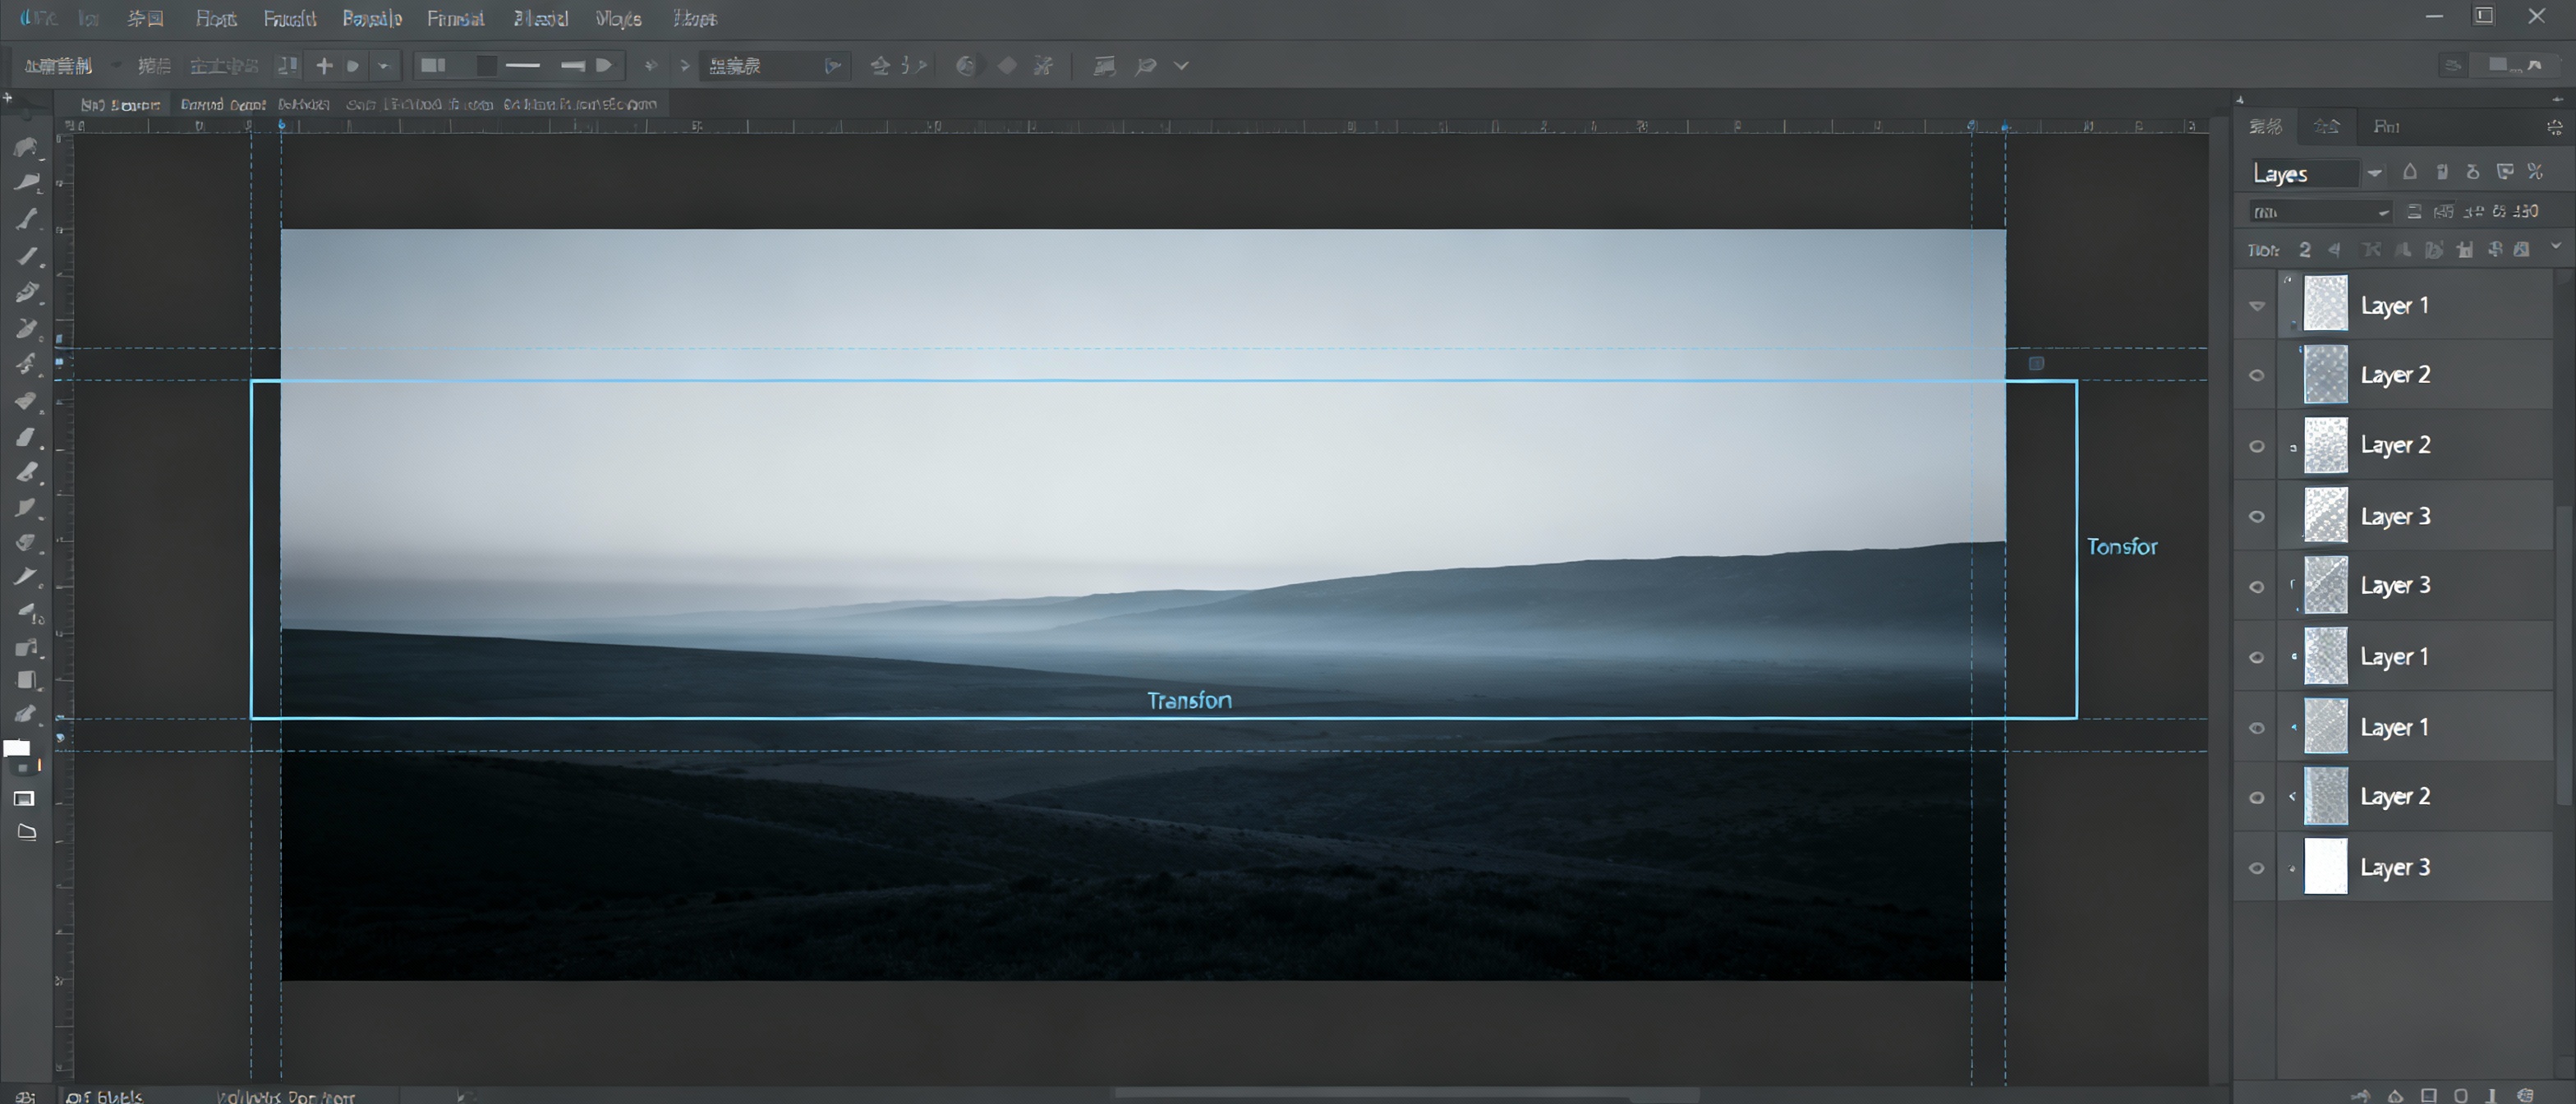The height and width of the screenshot is (1104, 2576).
Task: Open the Font menu in the menu bar
Action: pyautogui.click(x=216, y=18)
